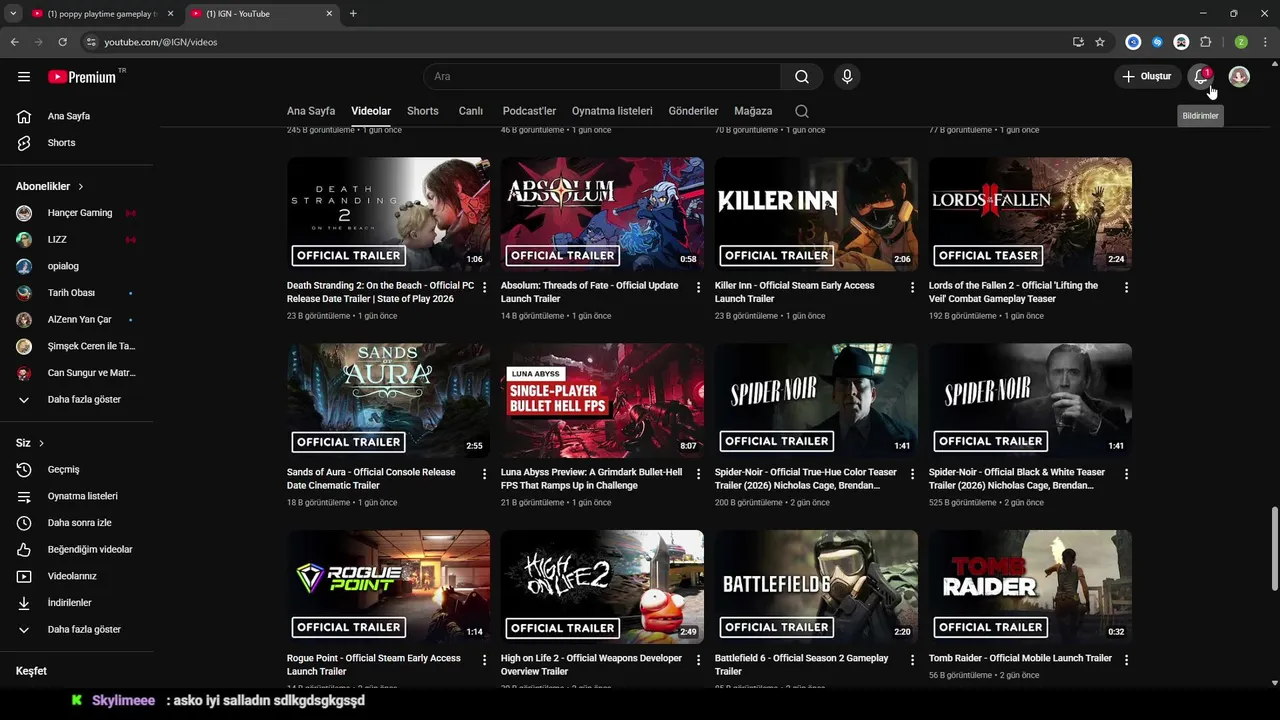This screenshot has height=720, width=1280.
Task: Open more options for Tomb Raider video
Action: pyautogui.click(x=1126, y=660)
